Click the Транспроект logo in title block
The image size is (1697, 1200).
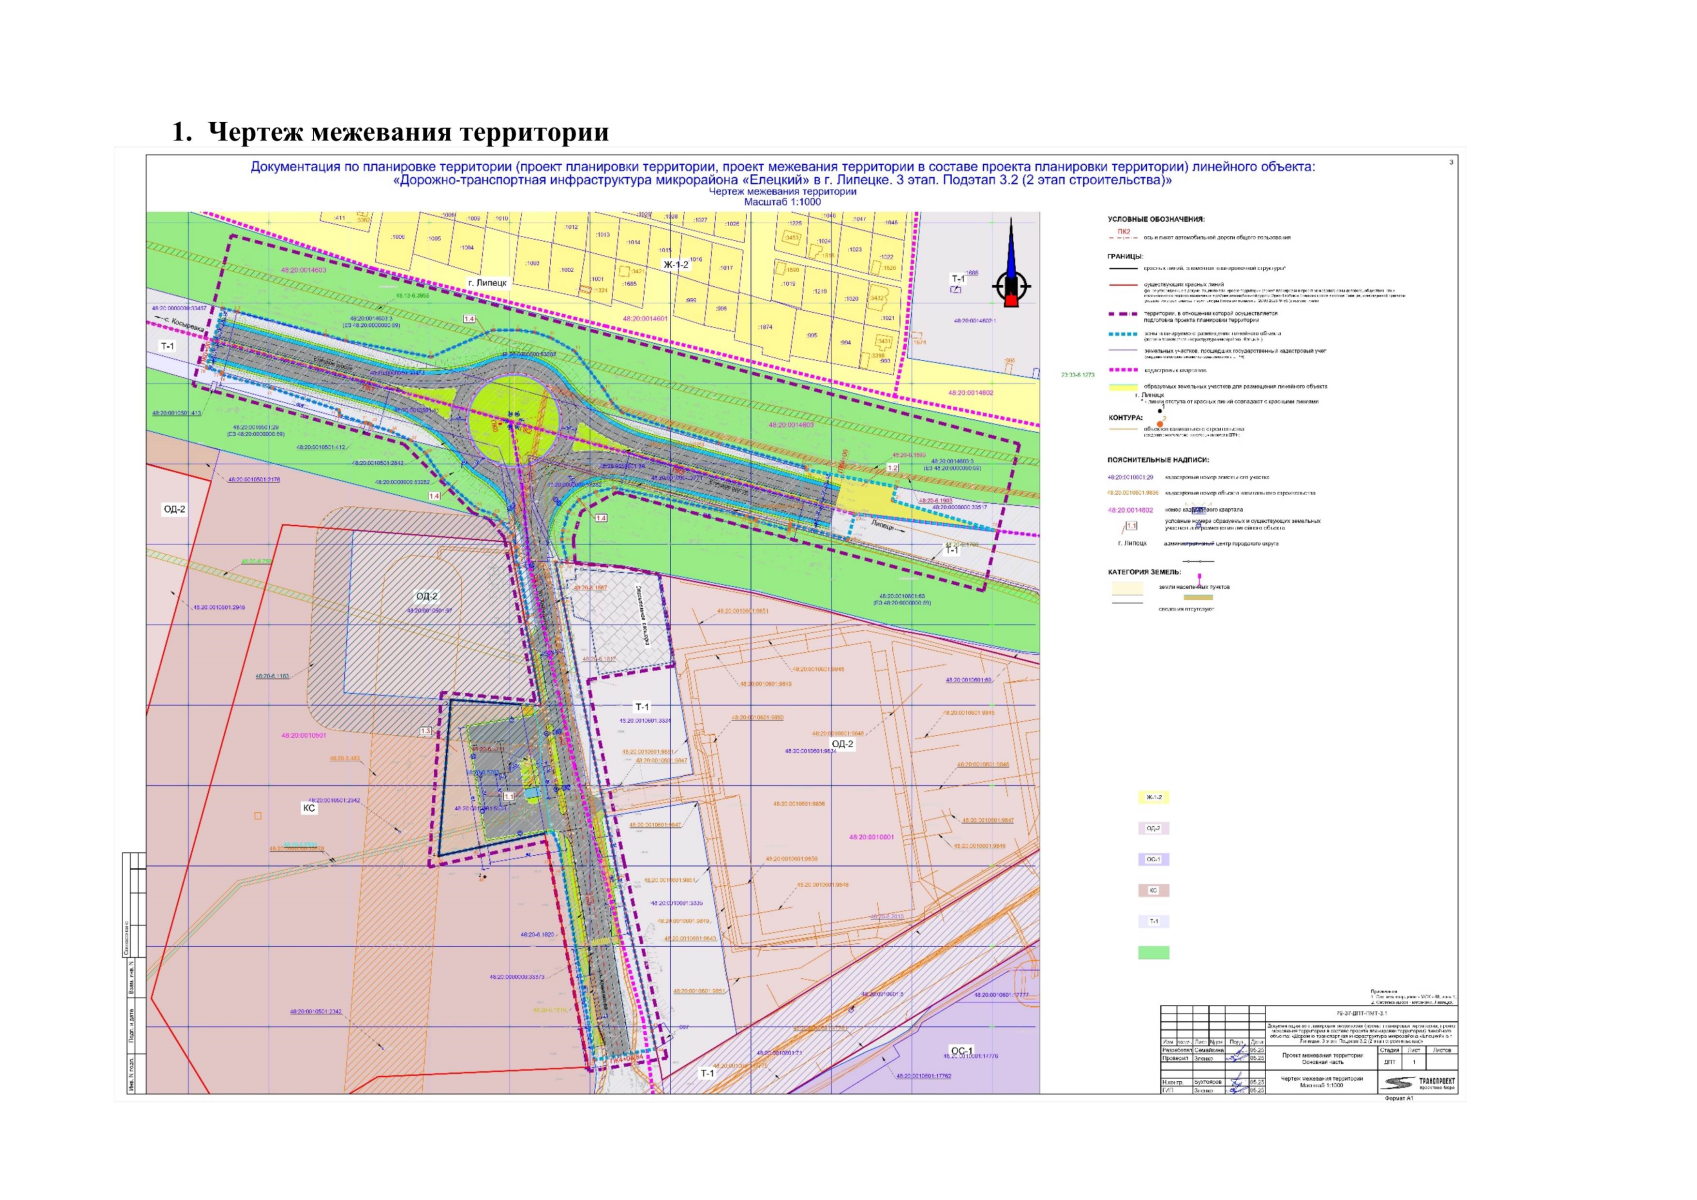[1419, 1084]
